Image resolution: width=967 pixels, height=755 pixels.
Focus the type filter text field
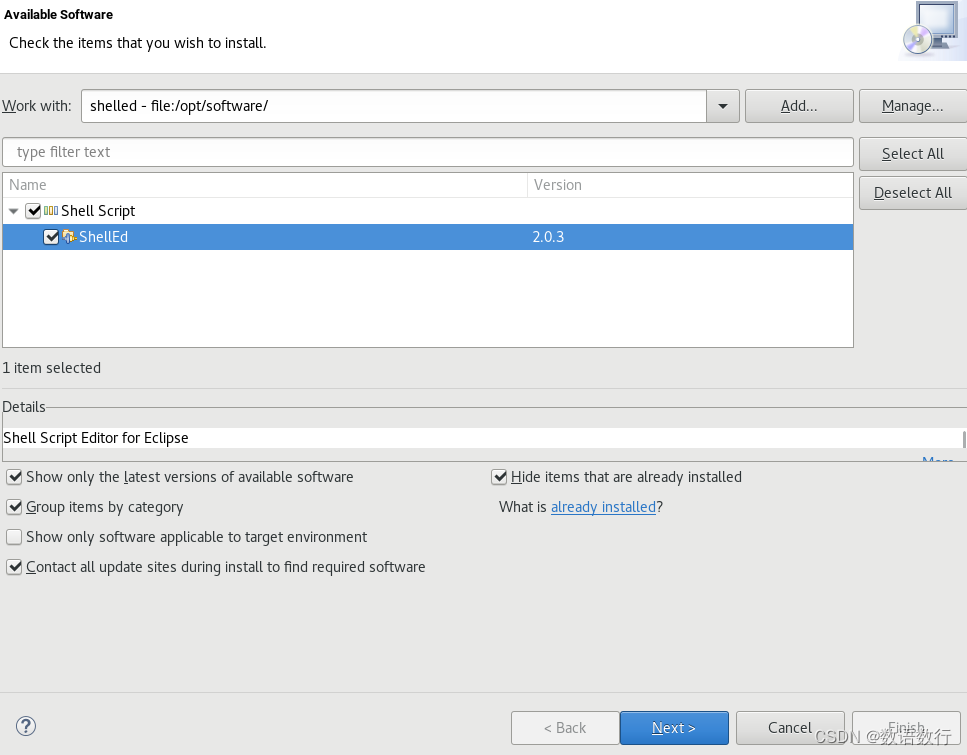click(428, 152)
